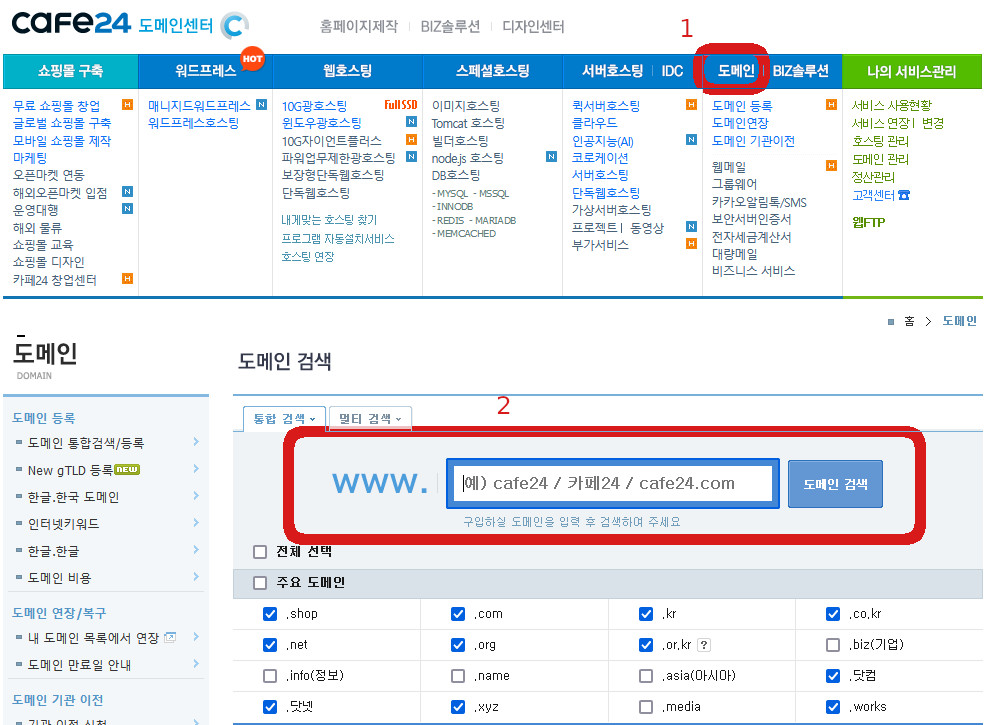The height and width of the screenshot is (725, 996).
Task: Click the round C emblem icon
Action: (x=234, y=25)
